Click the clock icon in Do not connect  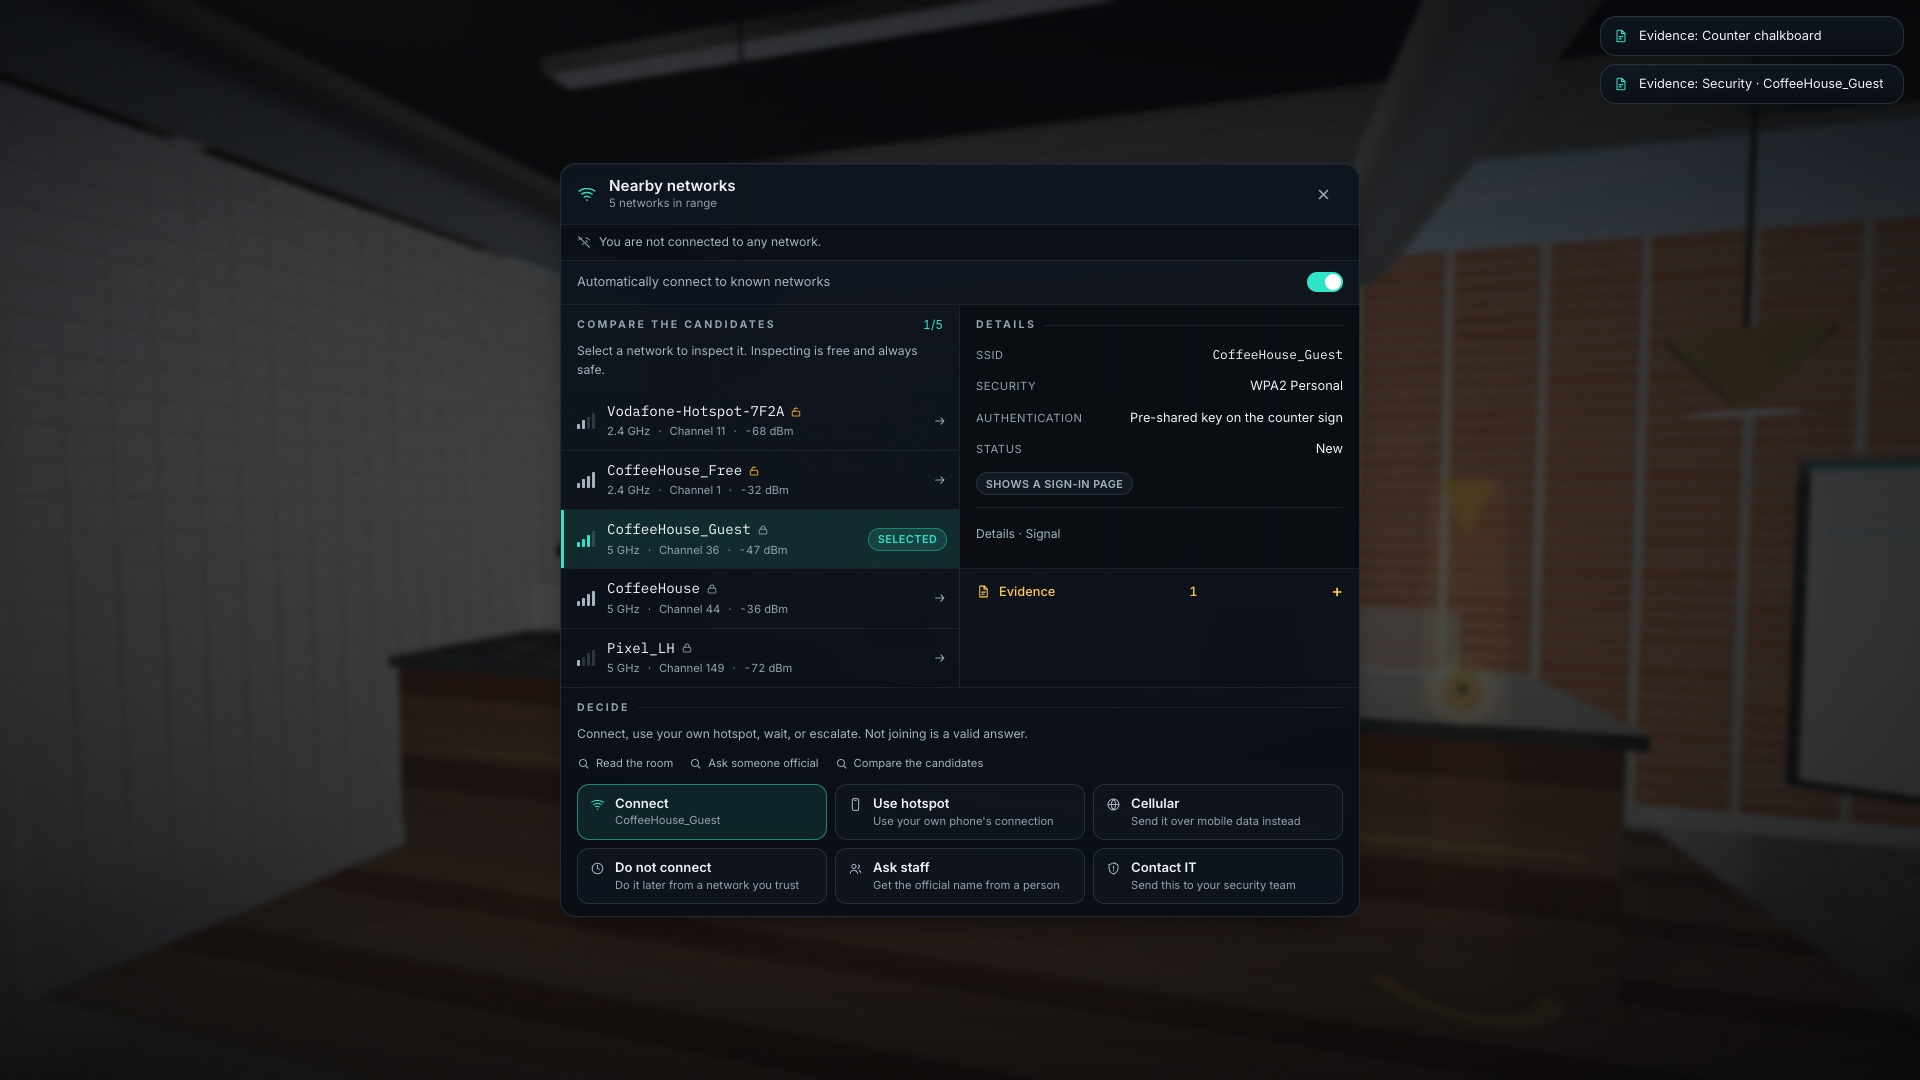point(597,868)
